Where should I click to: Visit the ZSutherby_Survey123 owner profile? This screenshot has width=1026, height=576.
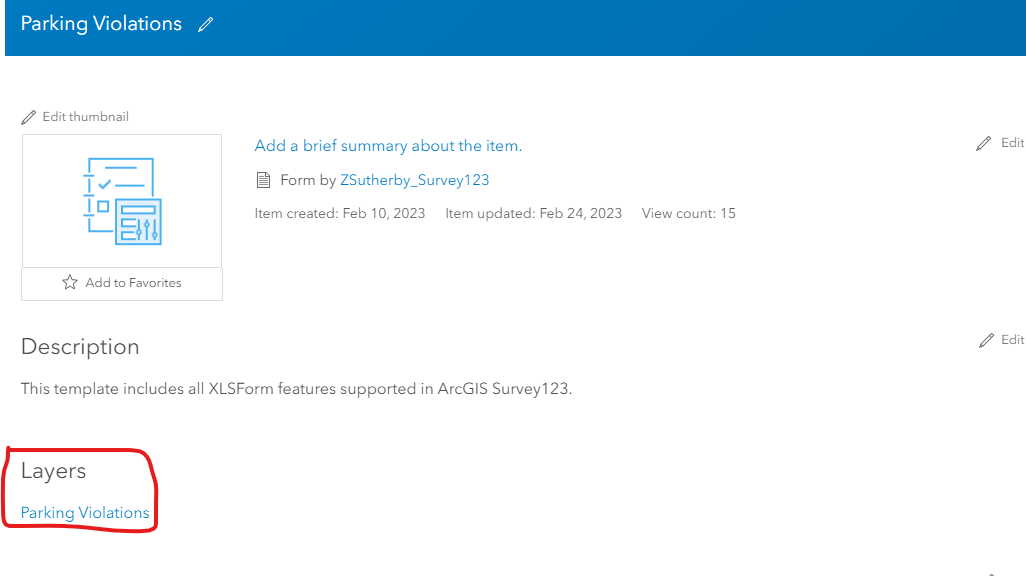click(414, 180)
